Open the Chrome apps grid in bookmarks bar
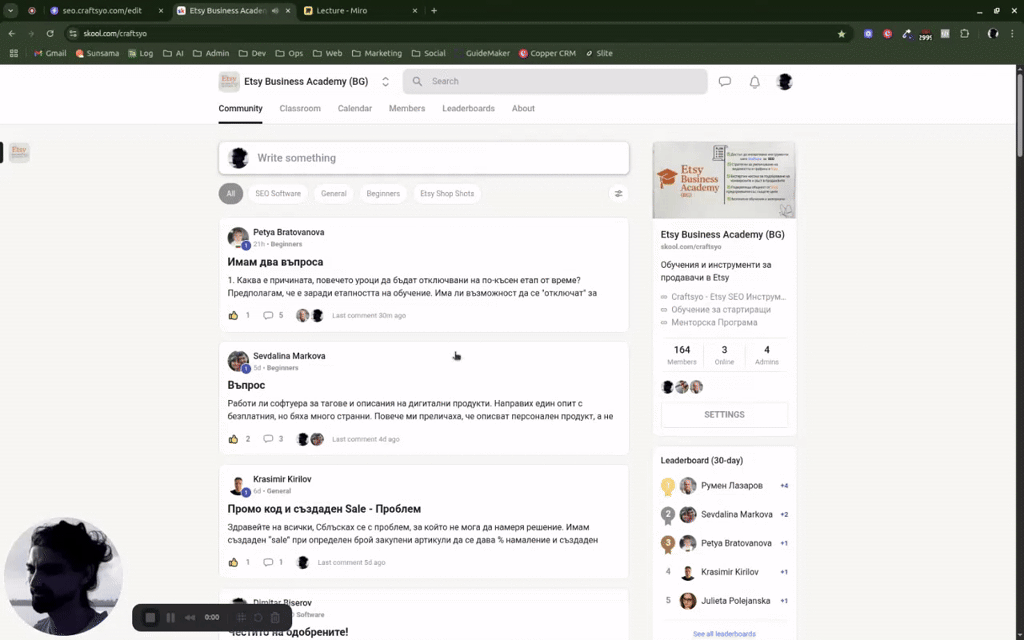1024x640 pixels. (x=14, y=54)
